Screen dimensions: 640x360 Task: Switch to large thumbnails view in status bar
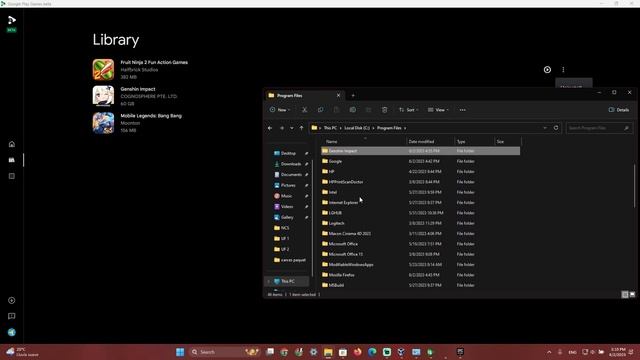632,294
